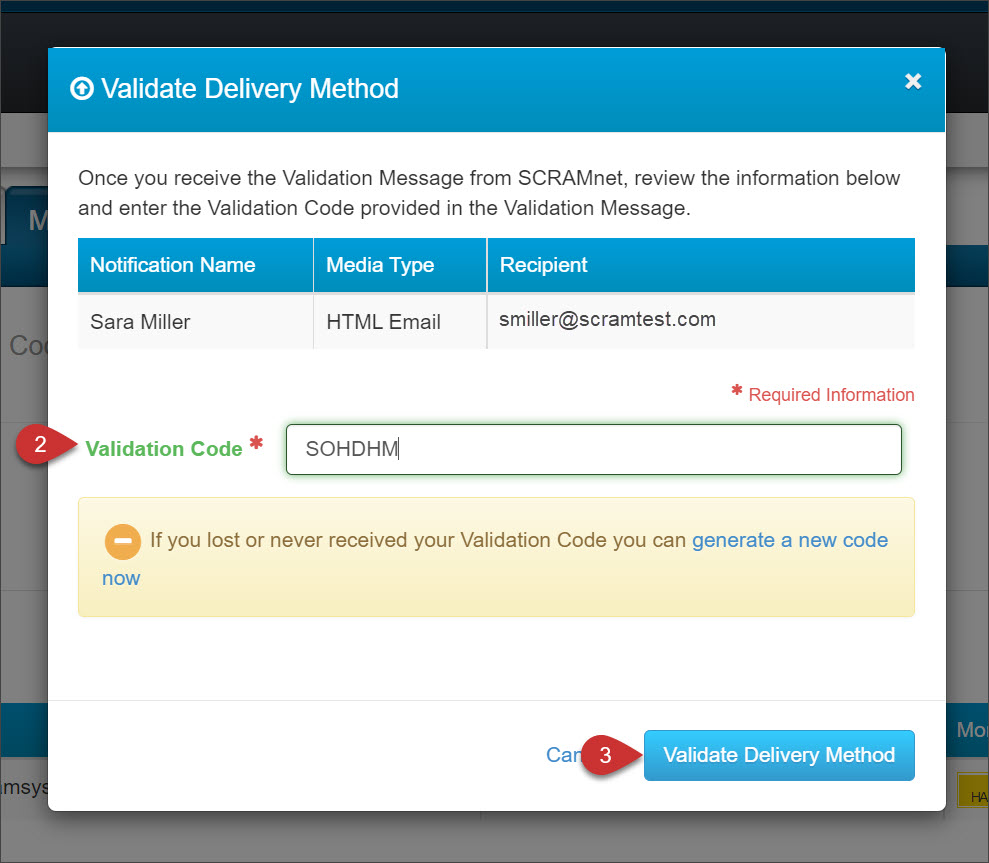Click the circled up-arrow icon in dialog header
Viewport: 989px width, 863px height.
[81, 89]
